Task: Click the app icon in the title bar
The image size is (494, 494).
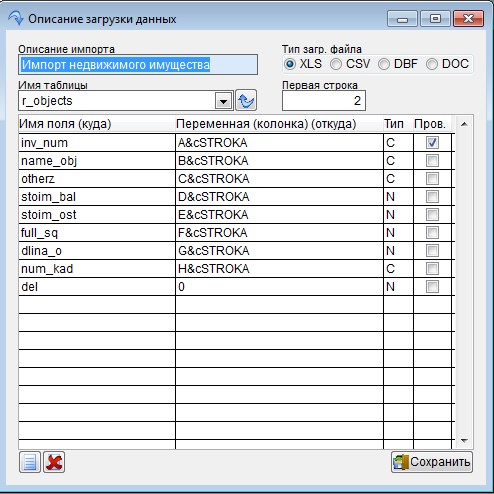Action: pyautogui.click(x=16, y=18)
